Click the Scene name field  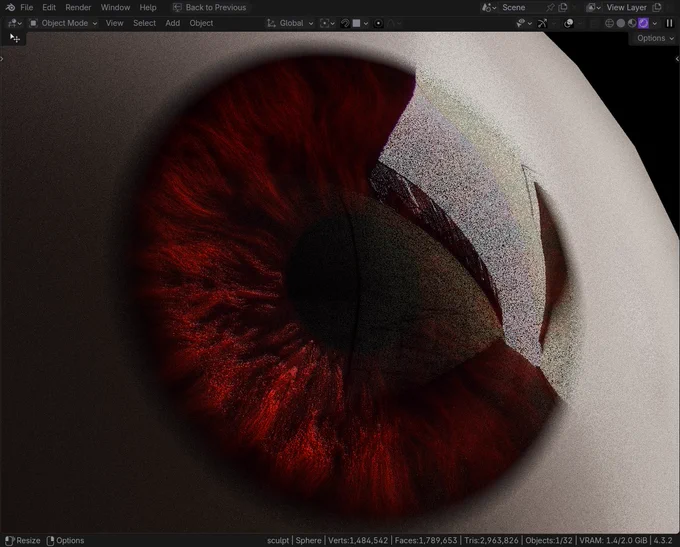(521, 7)
